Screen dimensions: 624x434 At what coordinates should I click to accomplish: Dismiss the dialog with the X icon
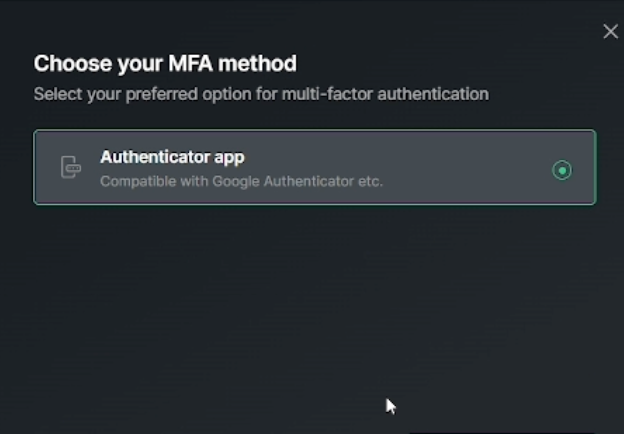[x=610, y=31]
